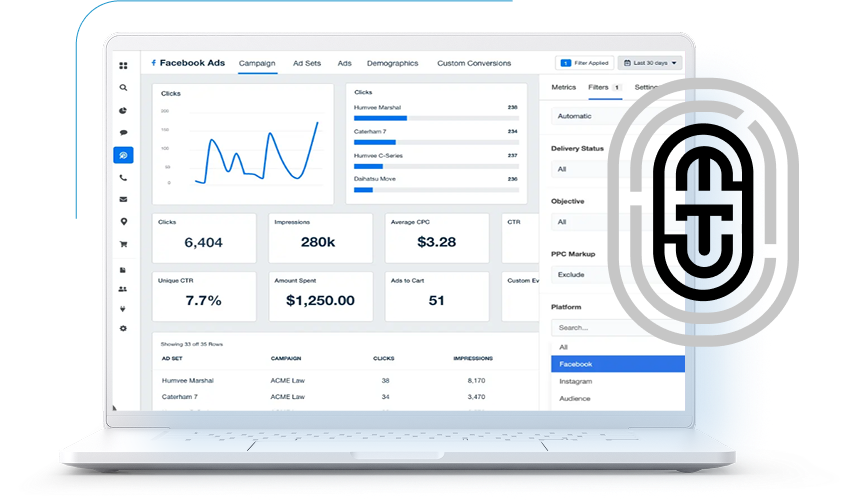Viewport: 862px width, 500px height.
Task: Open the dashboard grid icon in sidebar
Action: click(123, 65)
